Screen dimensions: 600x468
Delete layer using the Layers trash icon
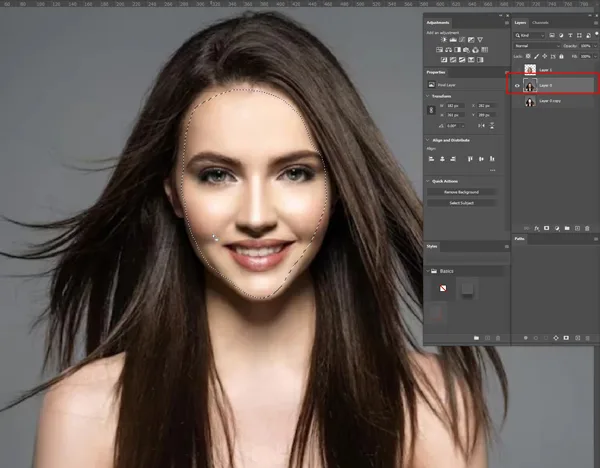[x=589, y=229]
